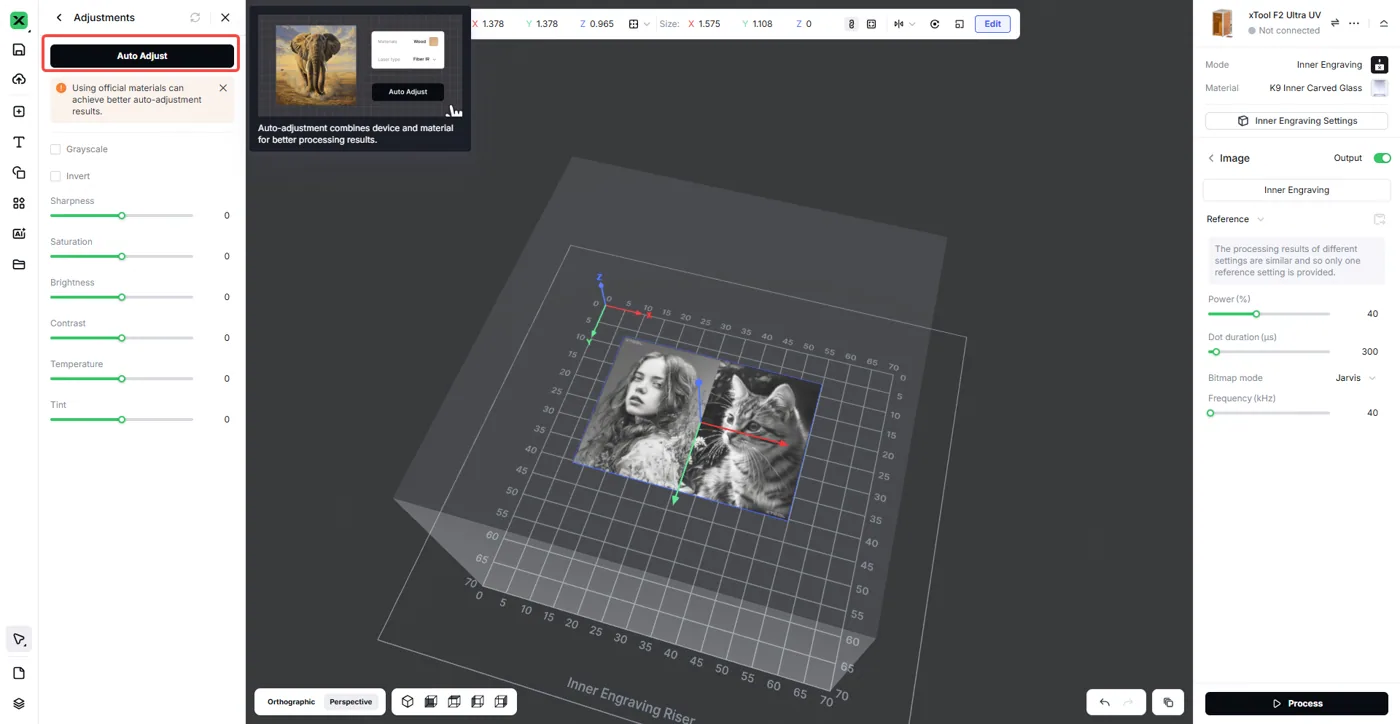Click the undo arrow button

click(1104, 702)
